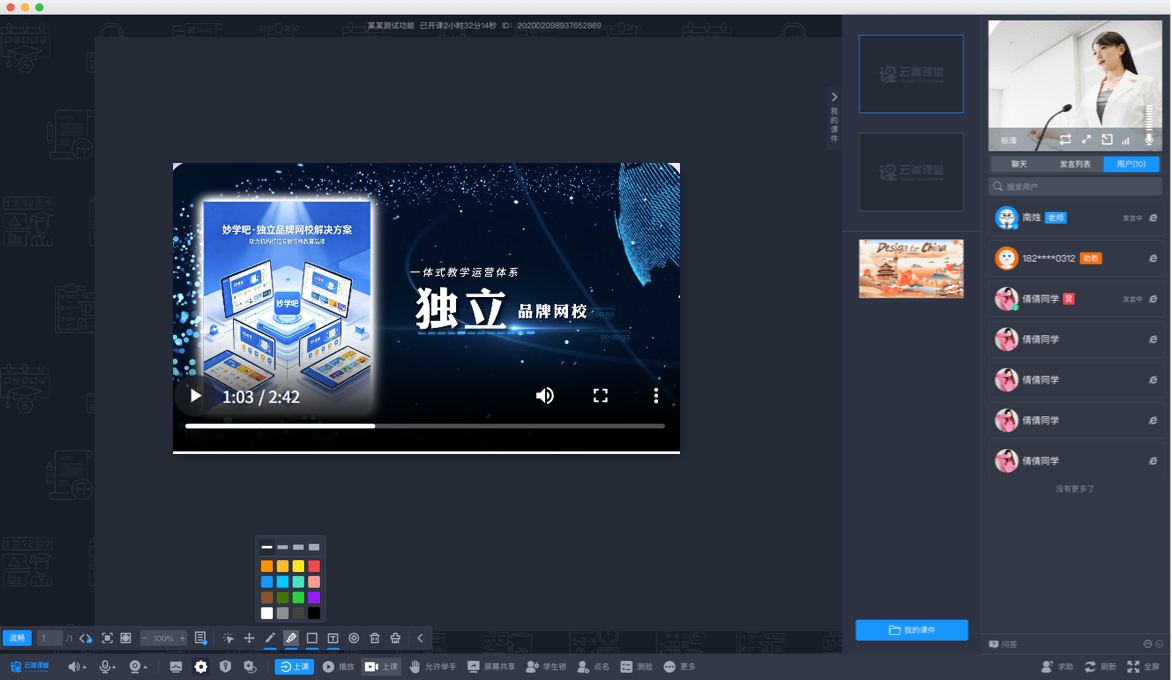Play the video in player

click(x=196, y=396)
